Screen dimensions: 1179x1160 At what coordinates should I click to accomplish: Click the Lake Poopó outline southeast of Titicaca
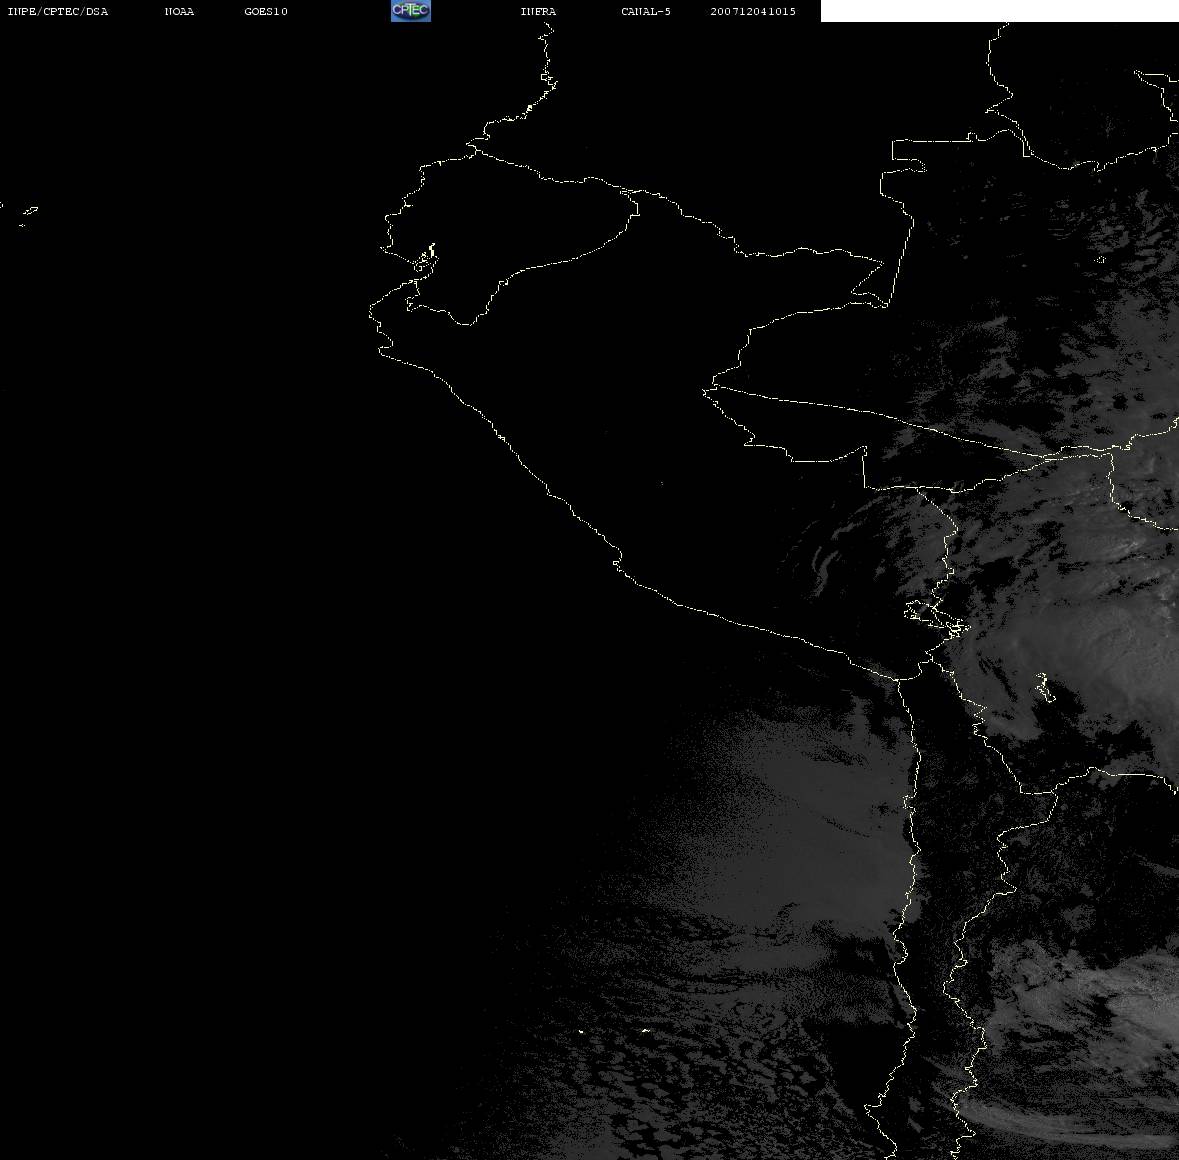pyautogui.click(x=1042, y=687)
